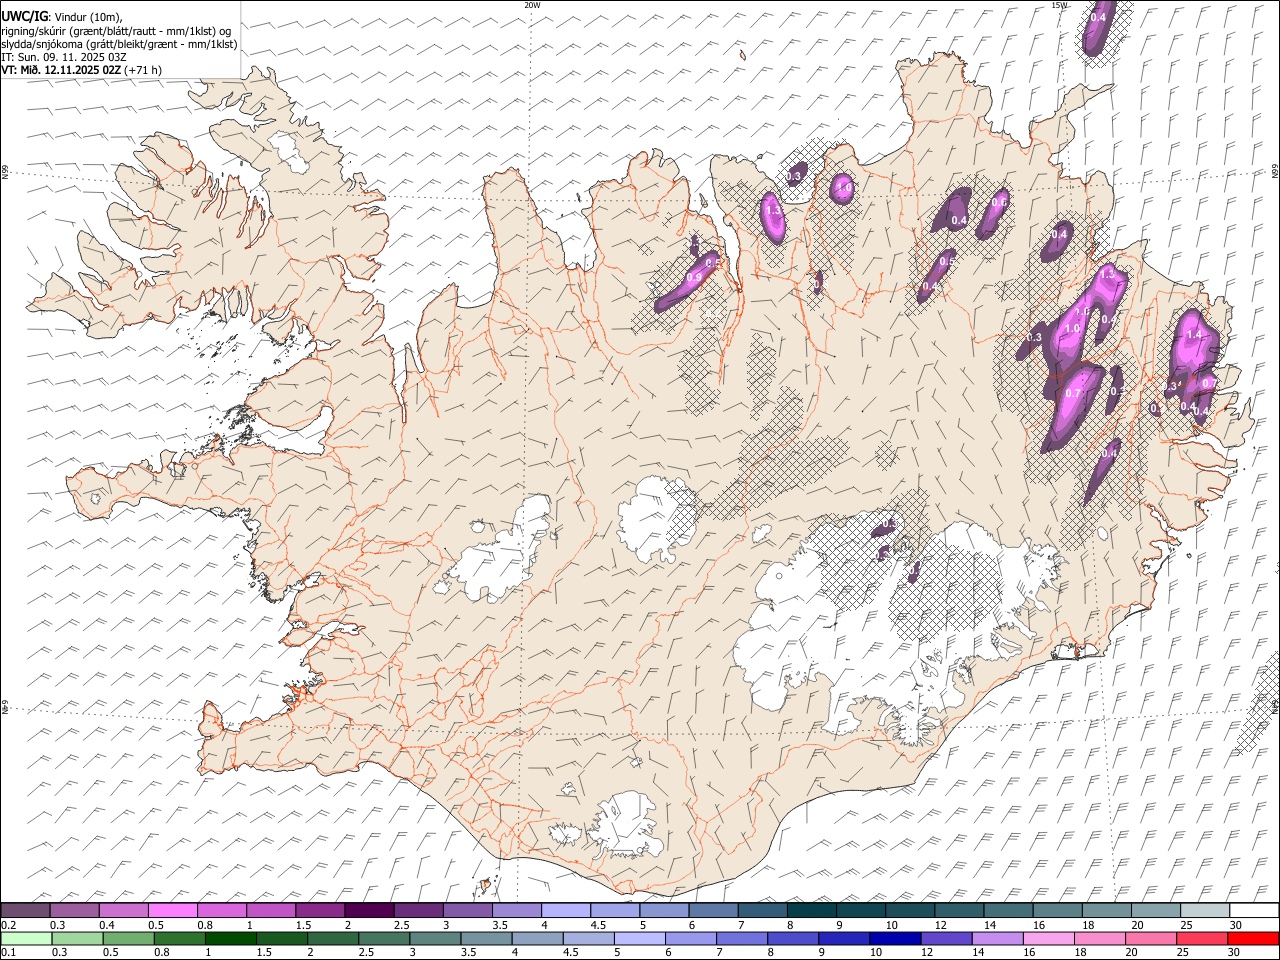Click the '1.4' snowfall value on map
This screenshot has width=1280, height=960.
[x=1192, y=335]
